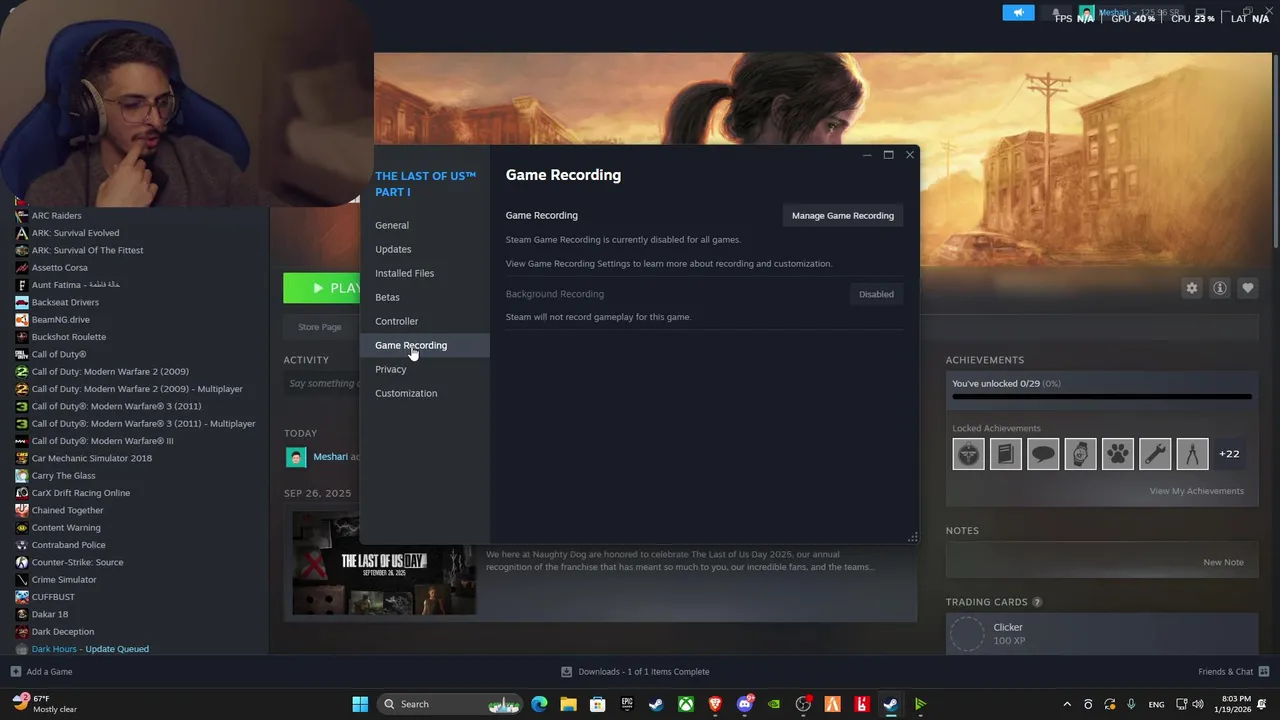
Task: Open Discord from taskbar
Action: pyautogui.click(x=744, y=704)
